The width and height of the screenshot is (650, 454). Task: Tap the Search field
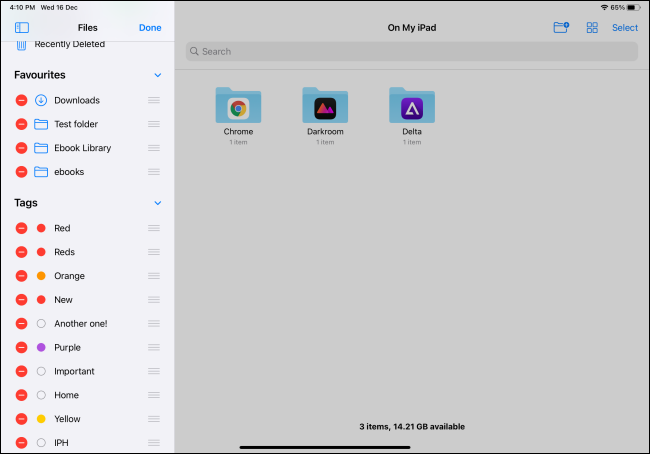pos(411,51)
